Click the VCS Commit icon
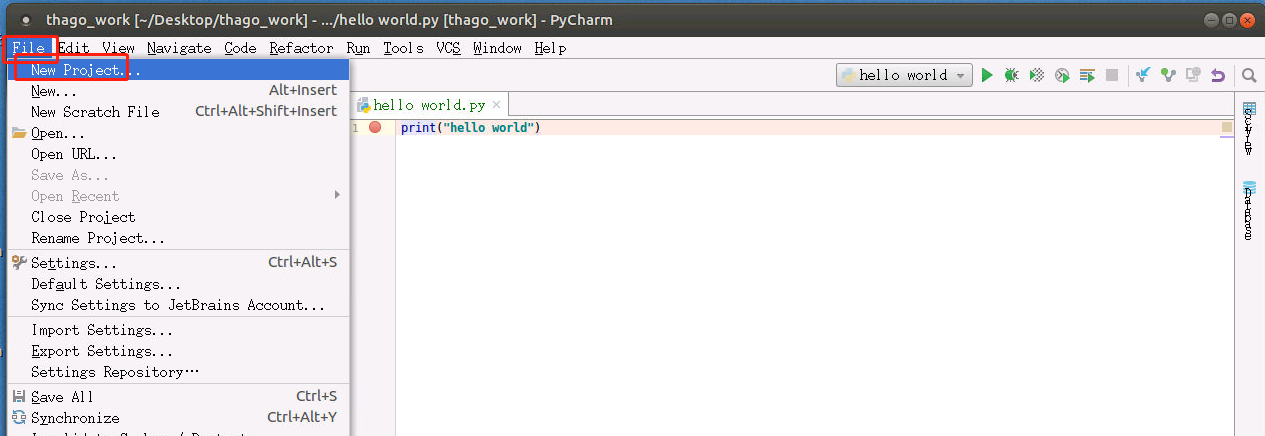 tap(1168, 75)
